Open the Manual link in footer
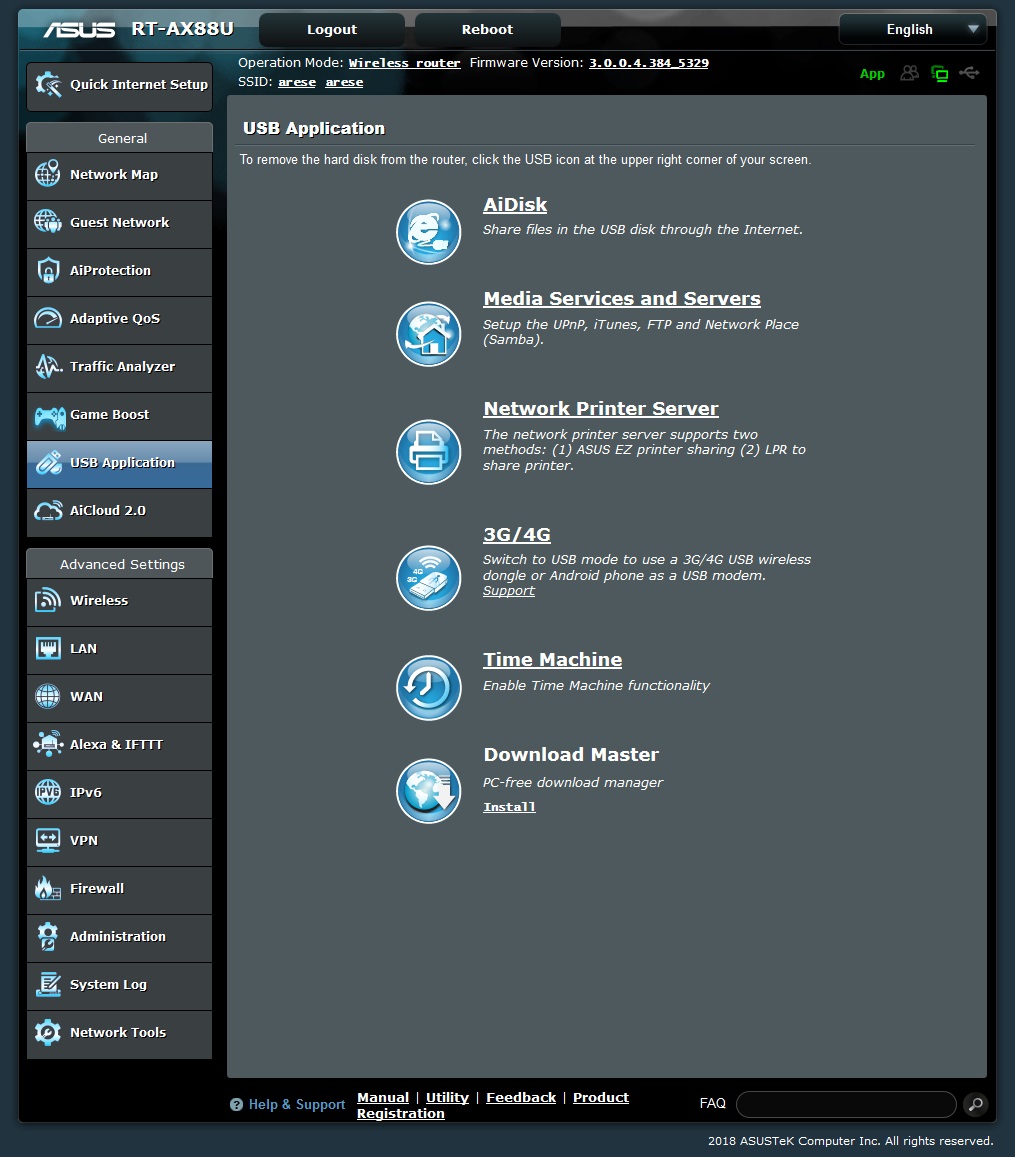The height and width of the screenshot is (1157, 1015). [x=383, y=1097]
